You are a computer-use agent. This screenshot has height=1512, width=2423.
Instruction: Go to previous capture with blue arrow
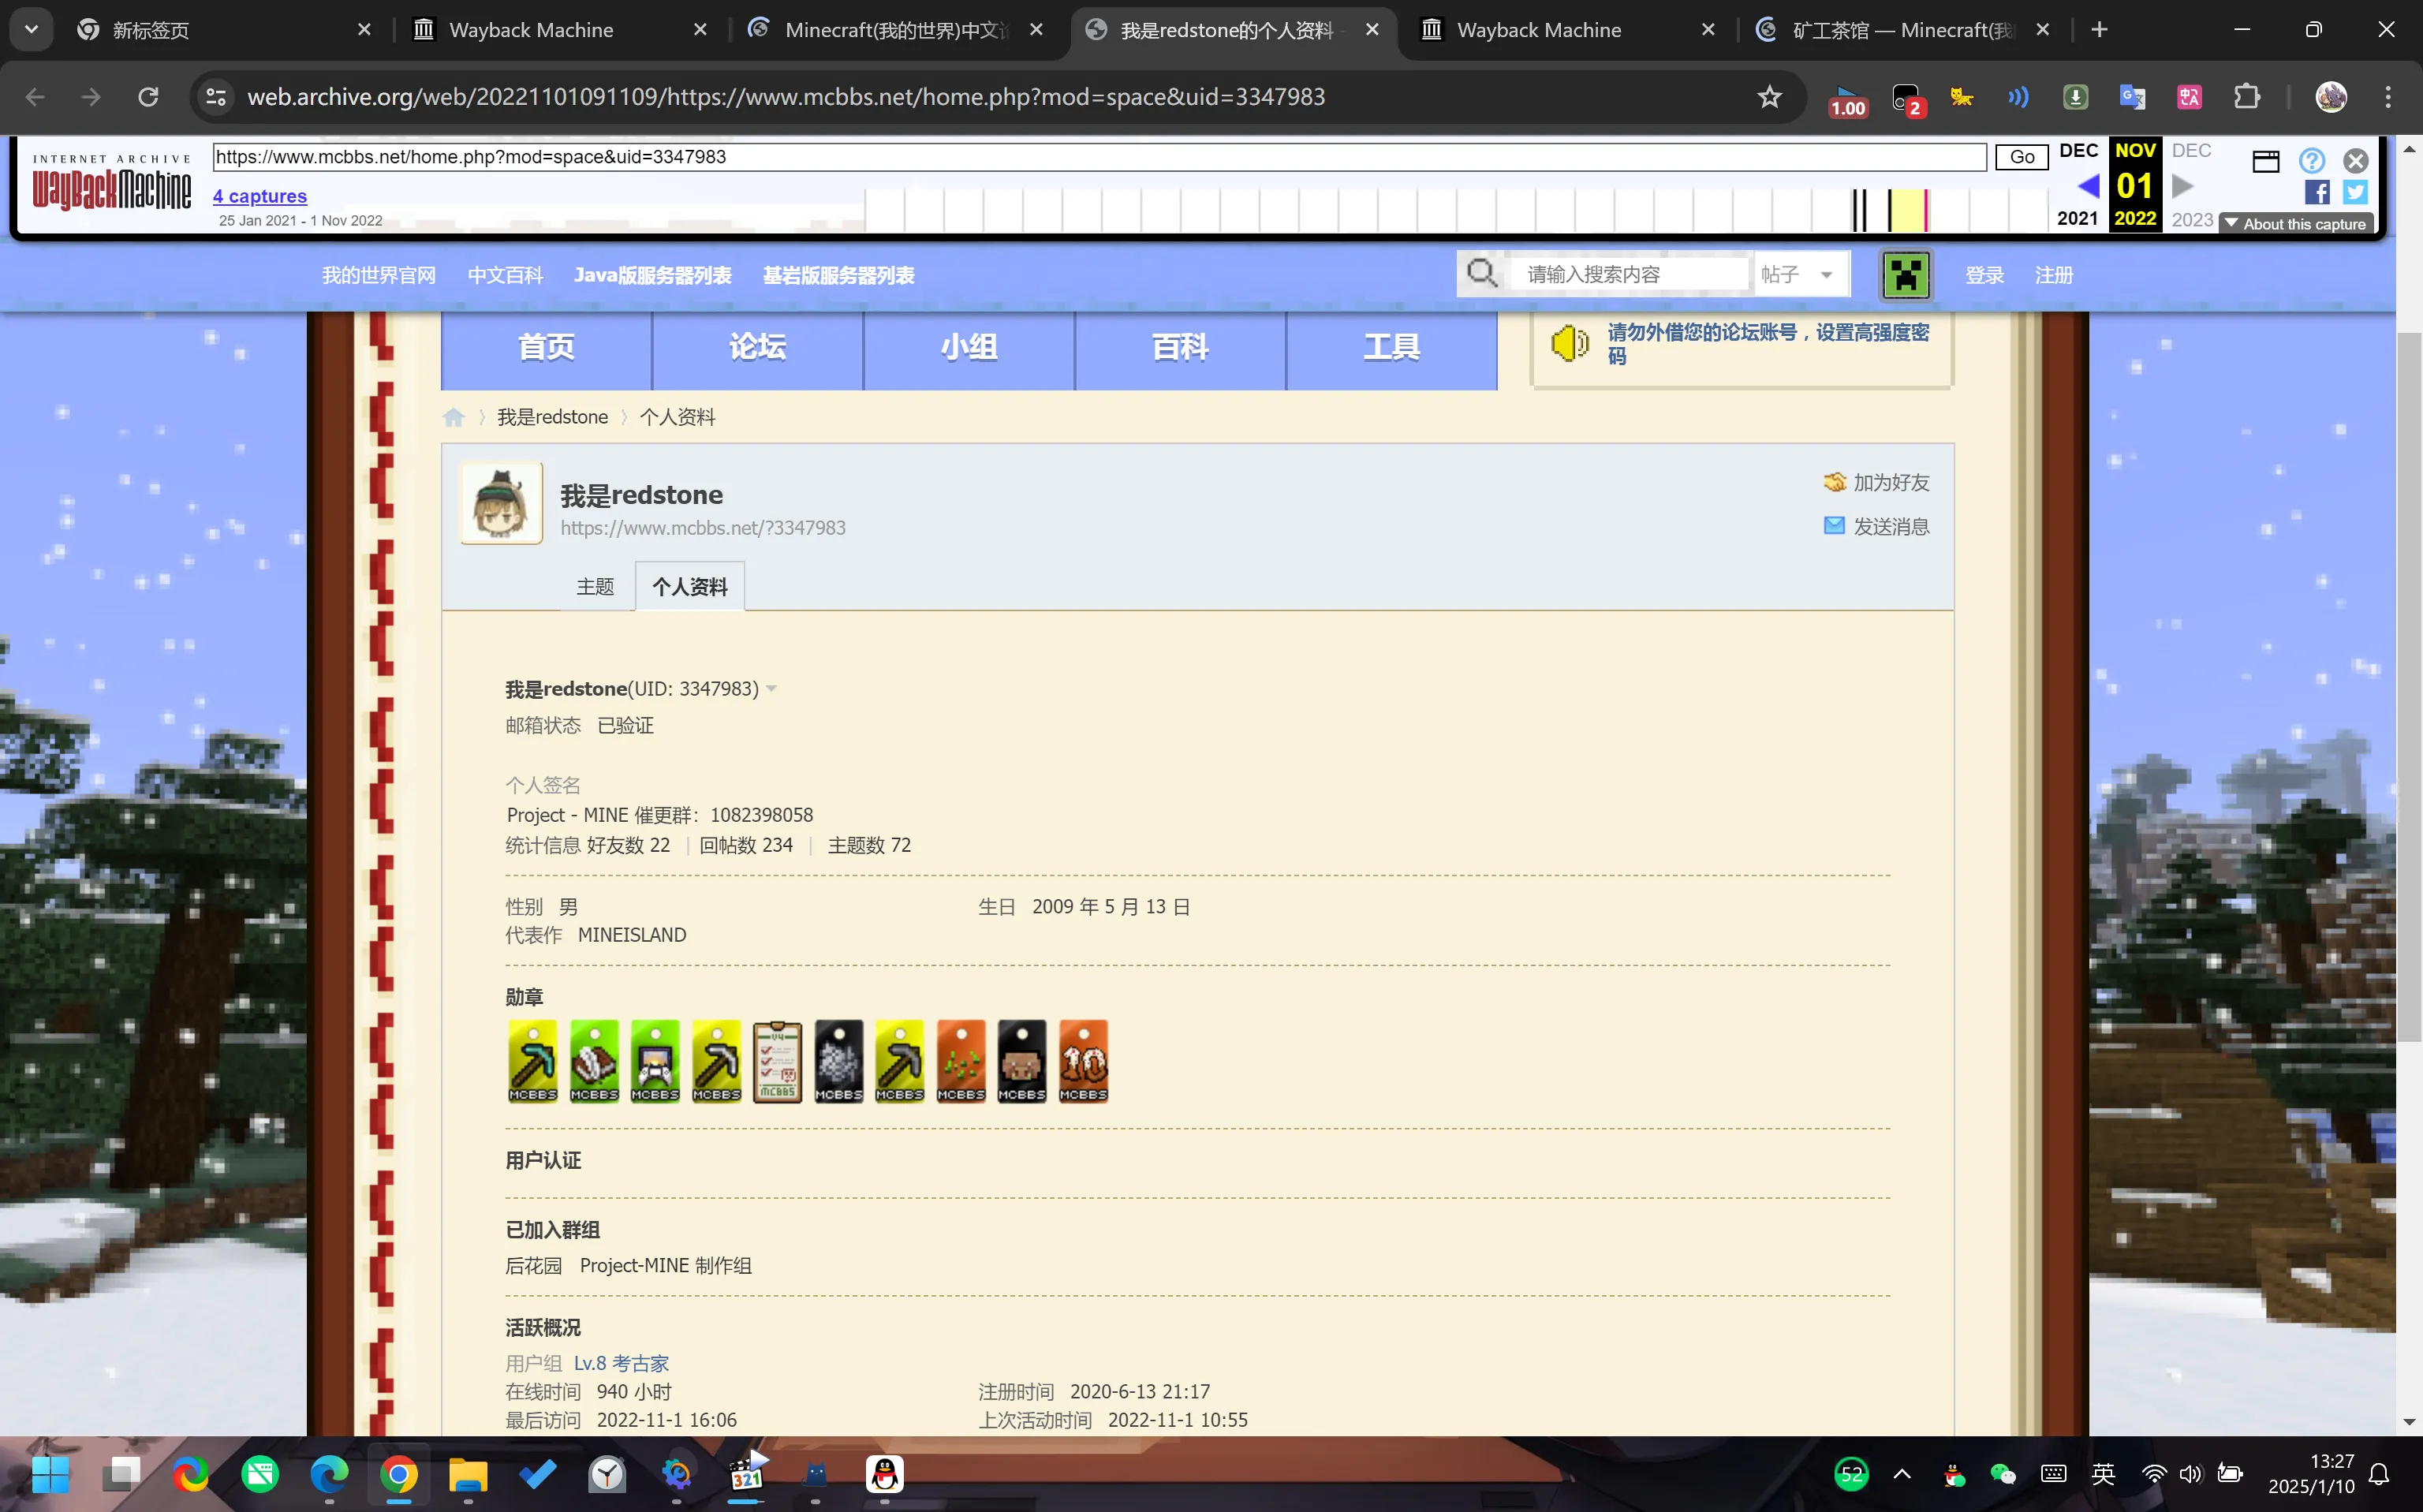click(2088, 186)
